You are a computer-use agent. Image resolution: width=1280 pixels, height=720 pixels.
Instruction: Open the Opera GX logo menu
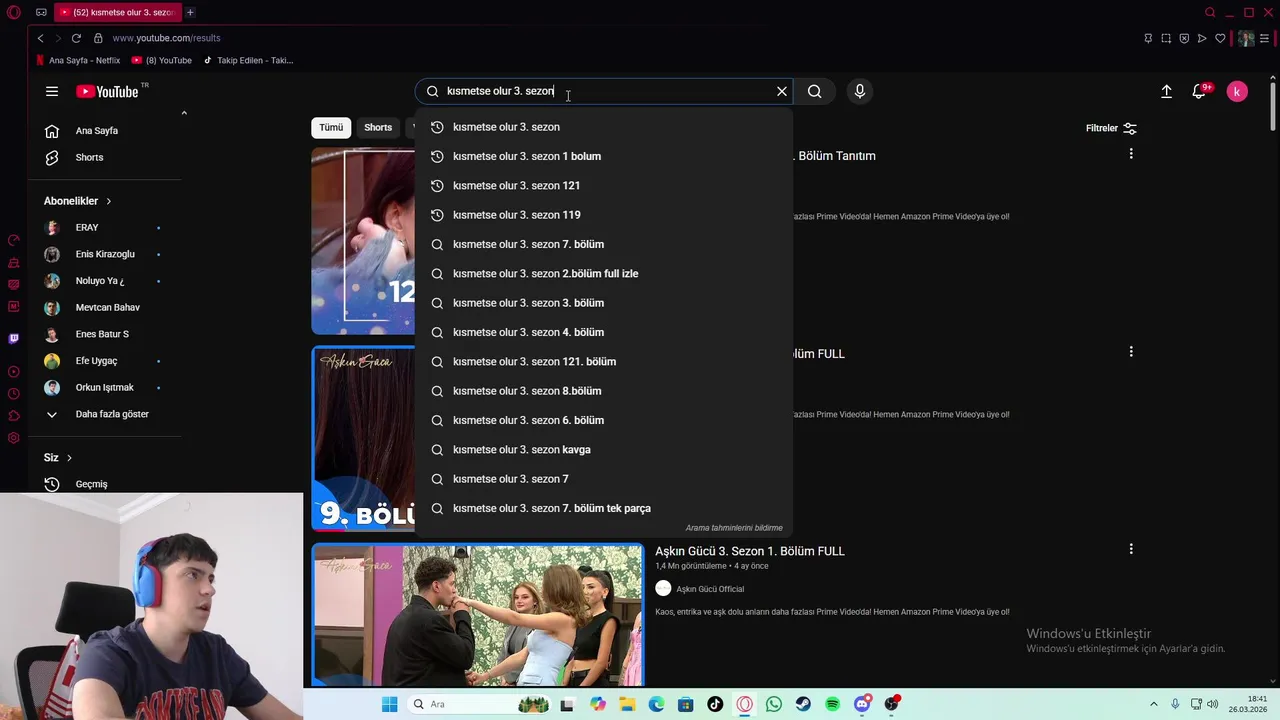coord(14,12)
